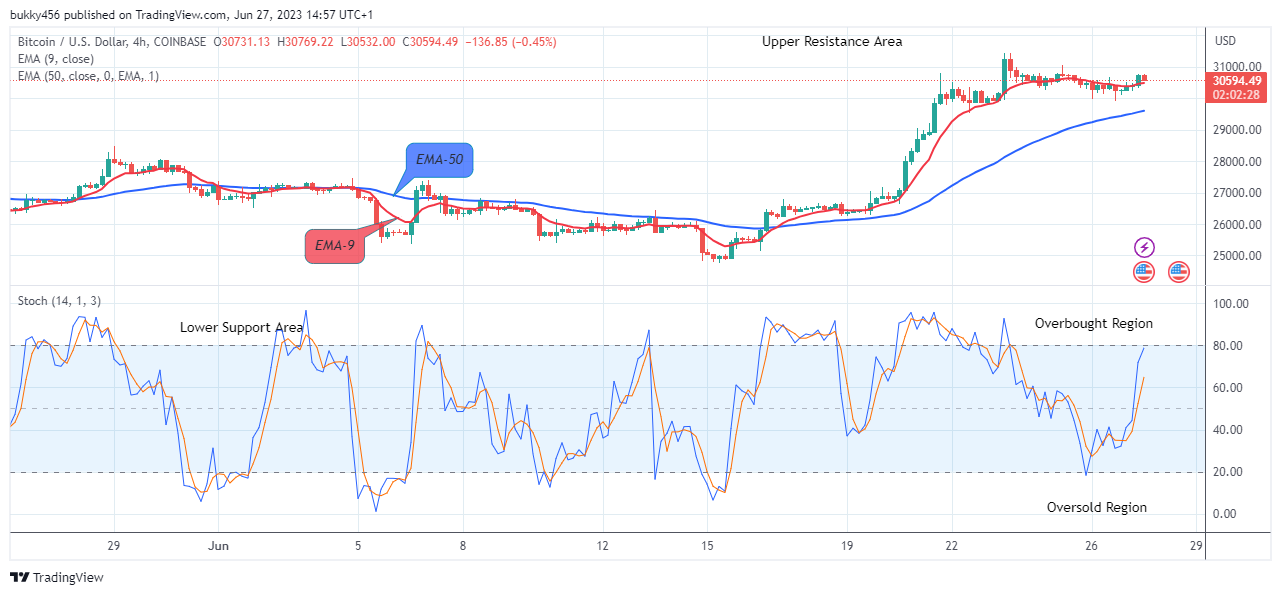
Task: Select the Stoch (14, 1, 3) indicator legend
Action: [x=58, y=301]
